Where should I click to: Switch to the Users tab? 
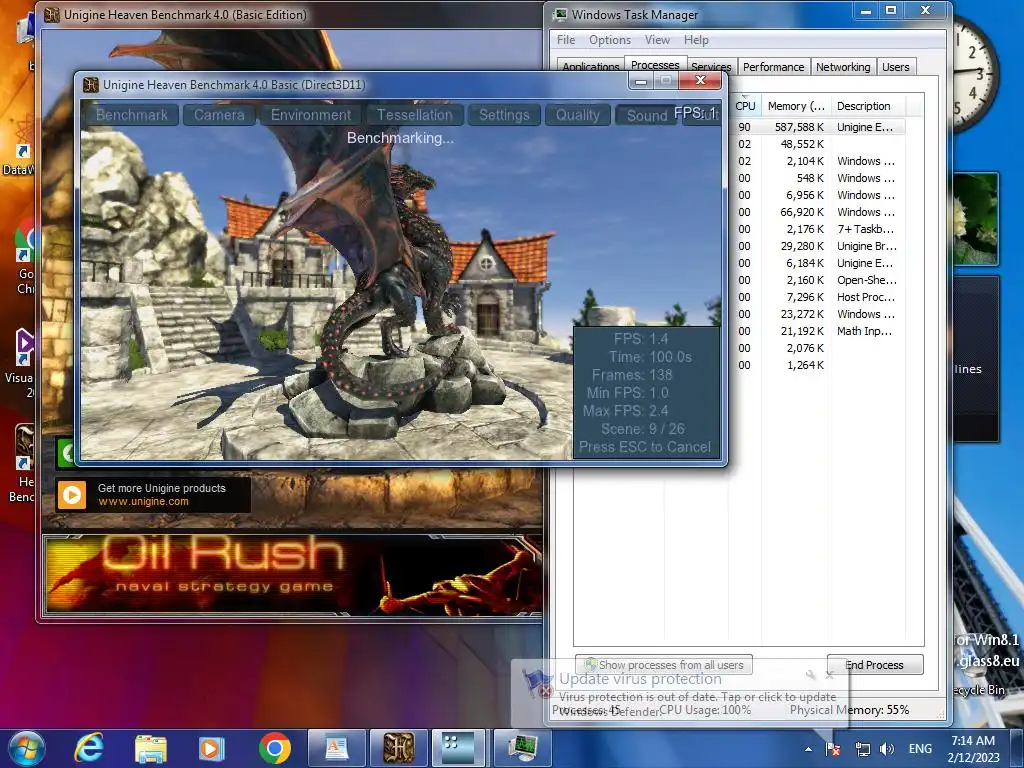[895, 67]
